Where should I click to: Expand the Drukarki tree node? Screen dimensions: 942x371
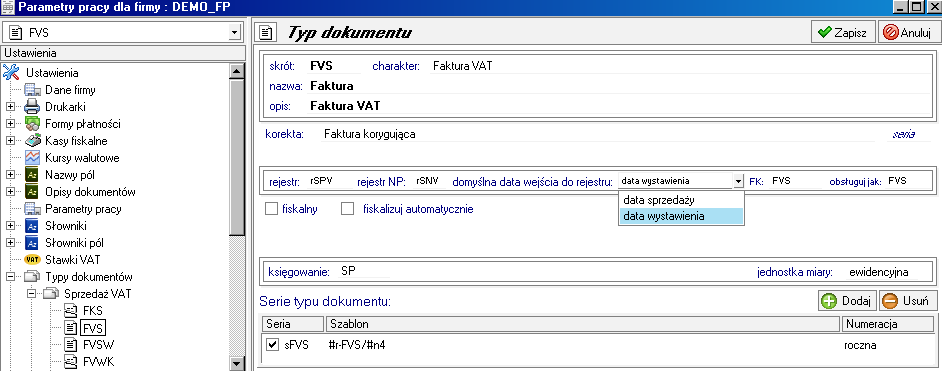tap(11, 107)
